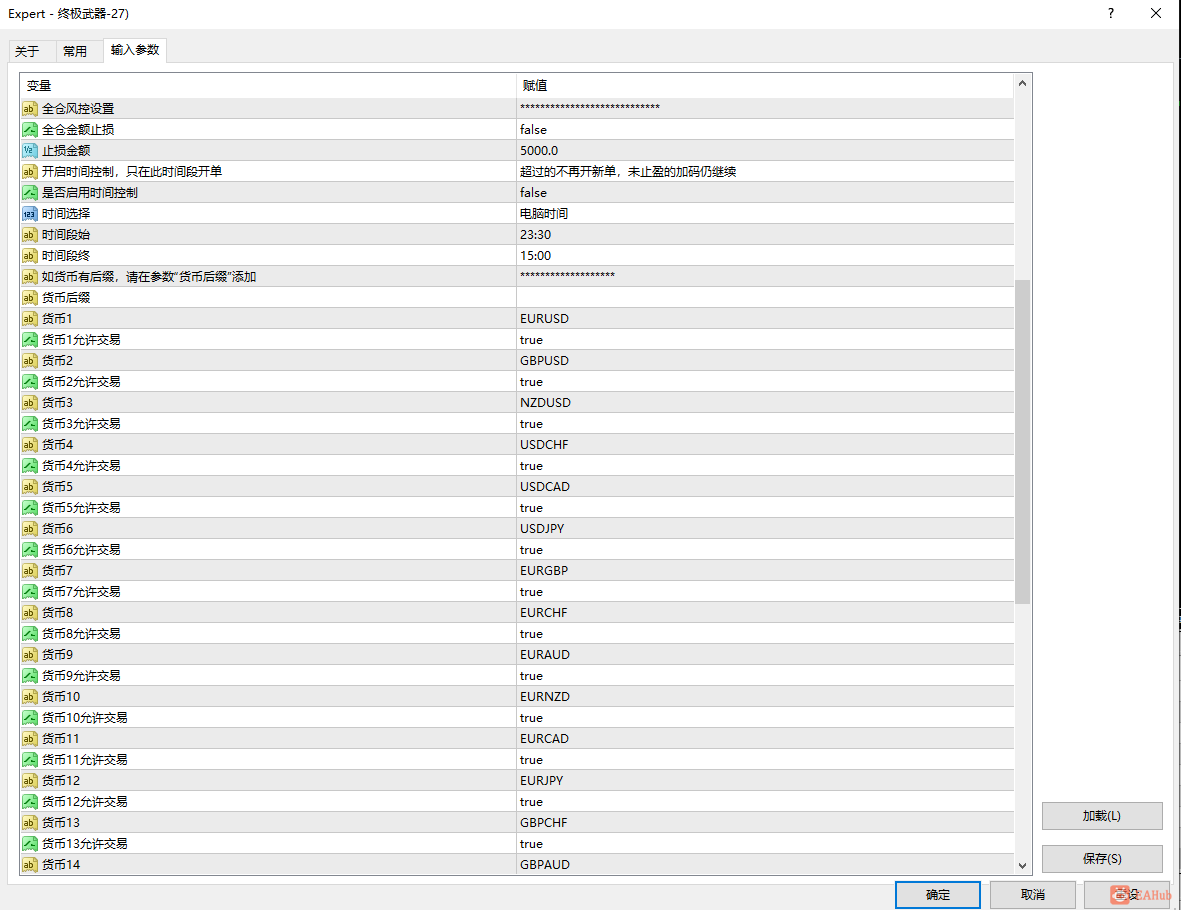Select the EURGBP value cell
Image resolution: width=1181 pixels, height=910 pixels.
[765, 571]
